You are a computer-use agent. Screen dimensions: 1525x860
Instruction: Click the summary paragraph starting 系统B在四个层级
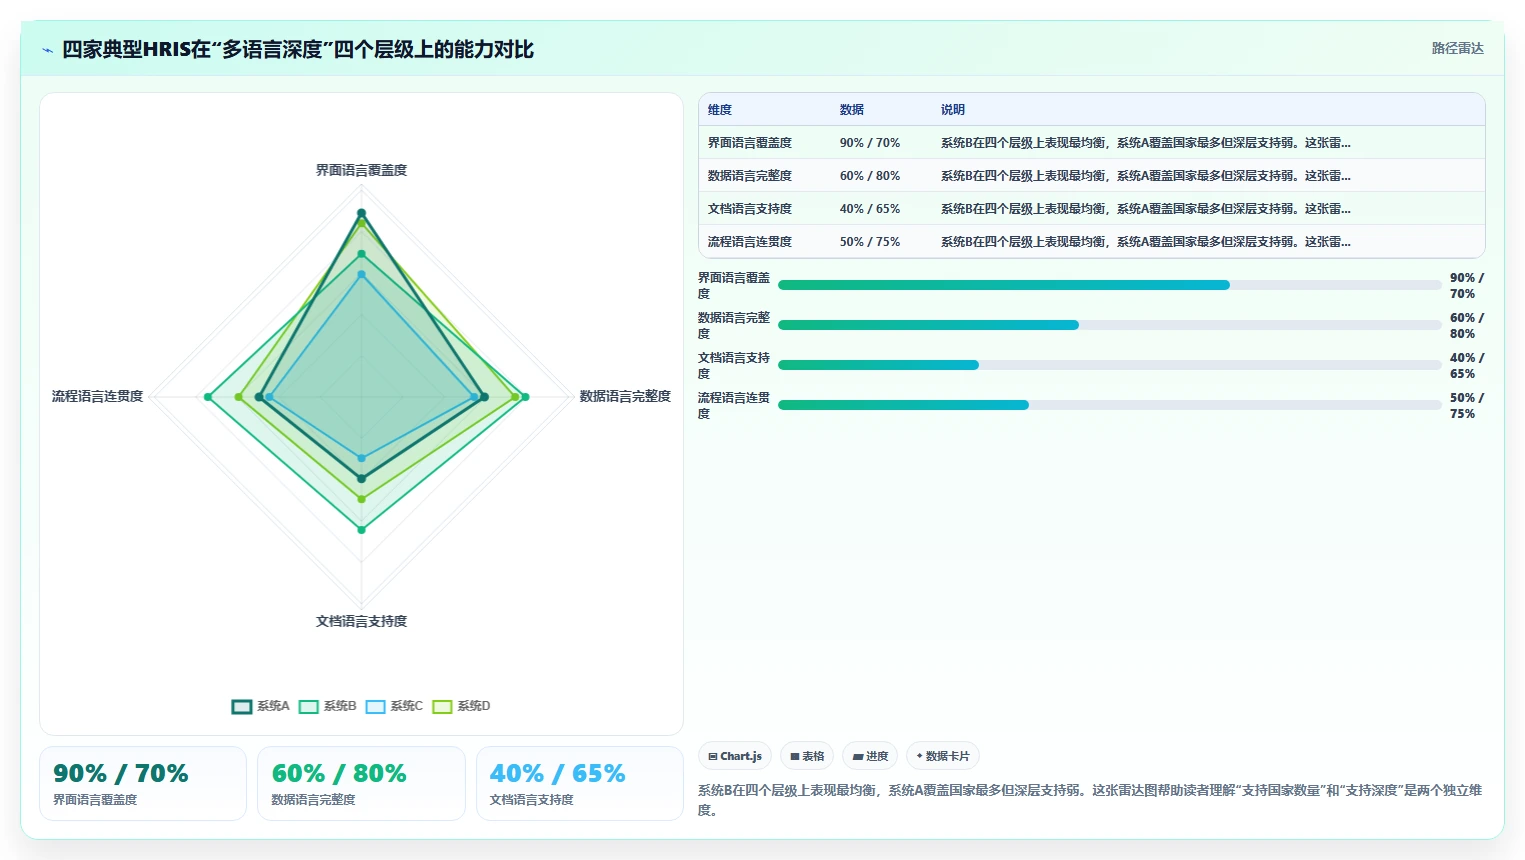(1090, 800)
